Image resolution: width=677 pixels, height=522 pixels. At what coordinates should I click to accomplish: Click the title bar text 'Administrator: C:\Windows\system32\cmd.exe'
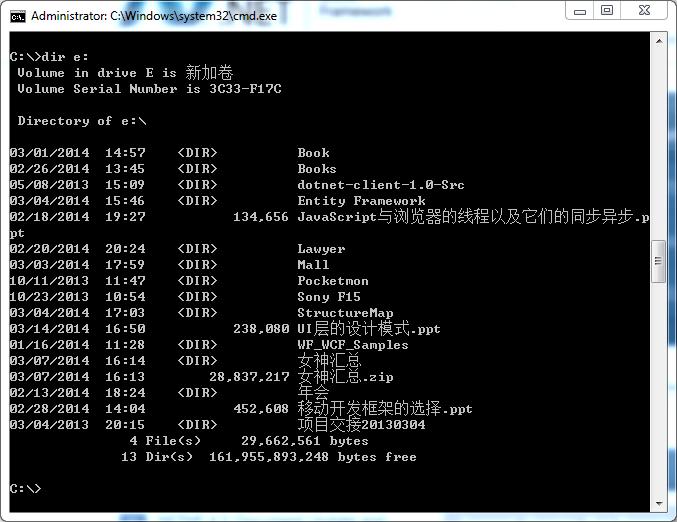[x=154, y=16]
